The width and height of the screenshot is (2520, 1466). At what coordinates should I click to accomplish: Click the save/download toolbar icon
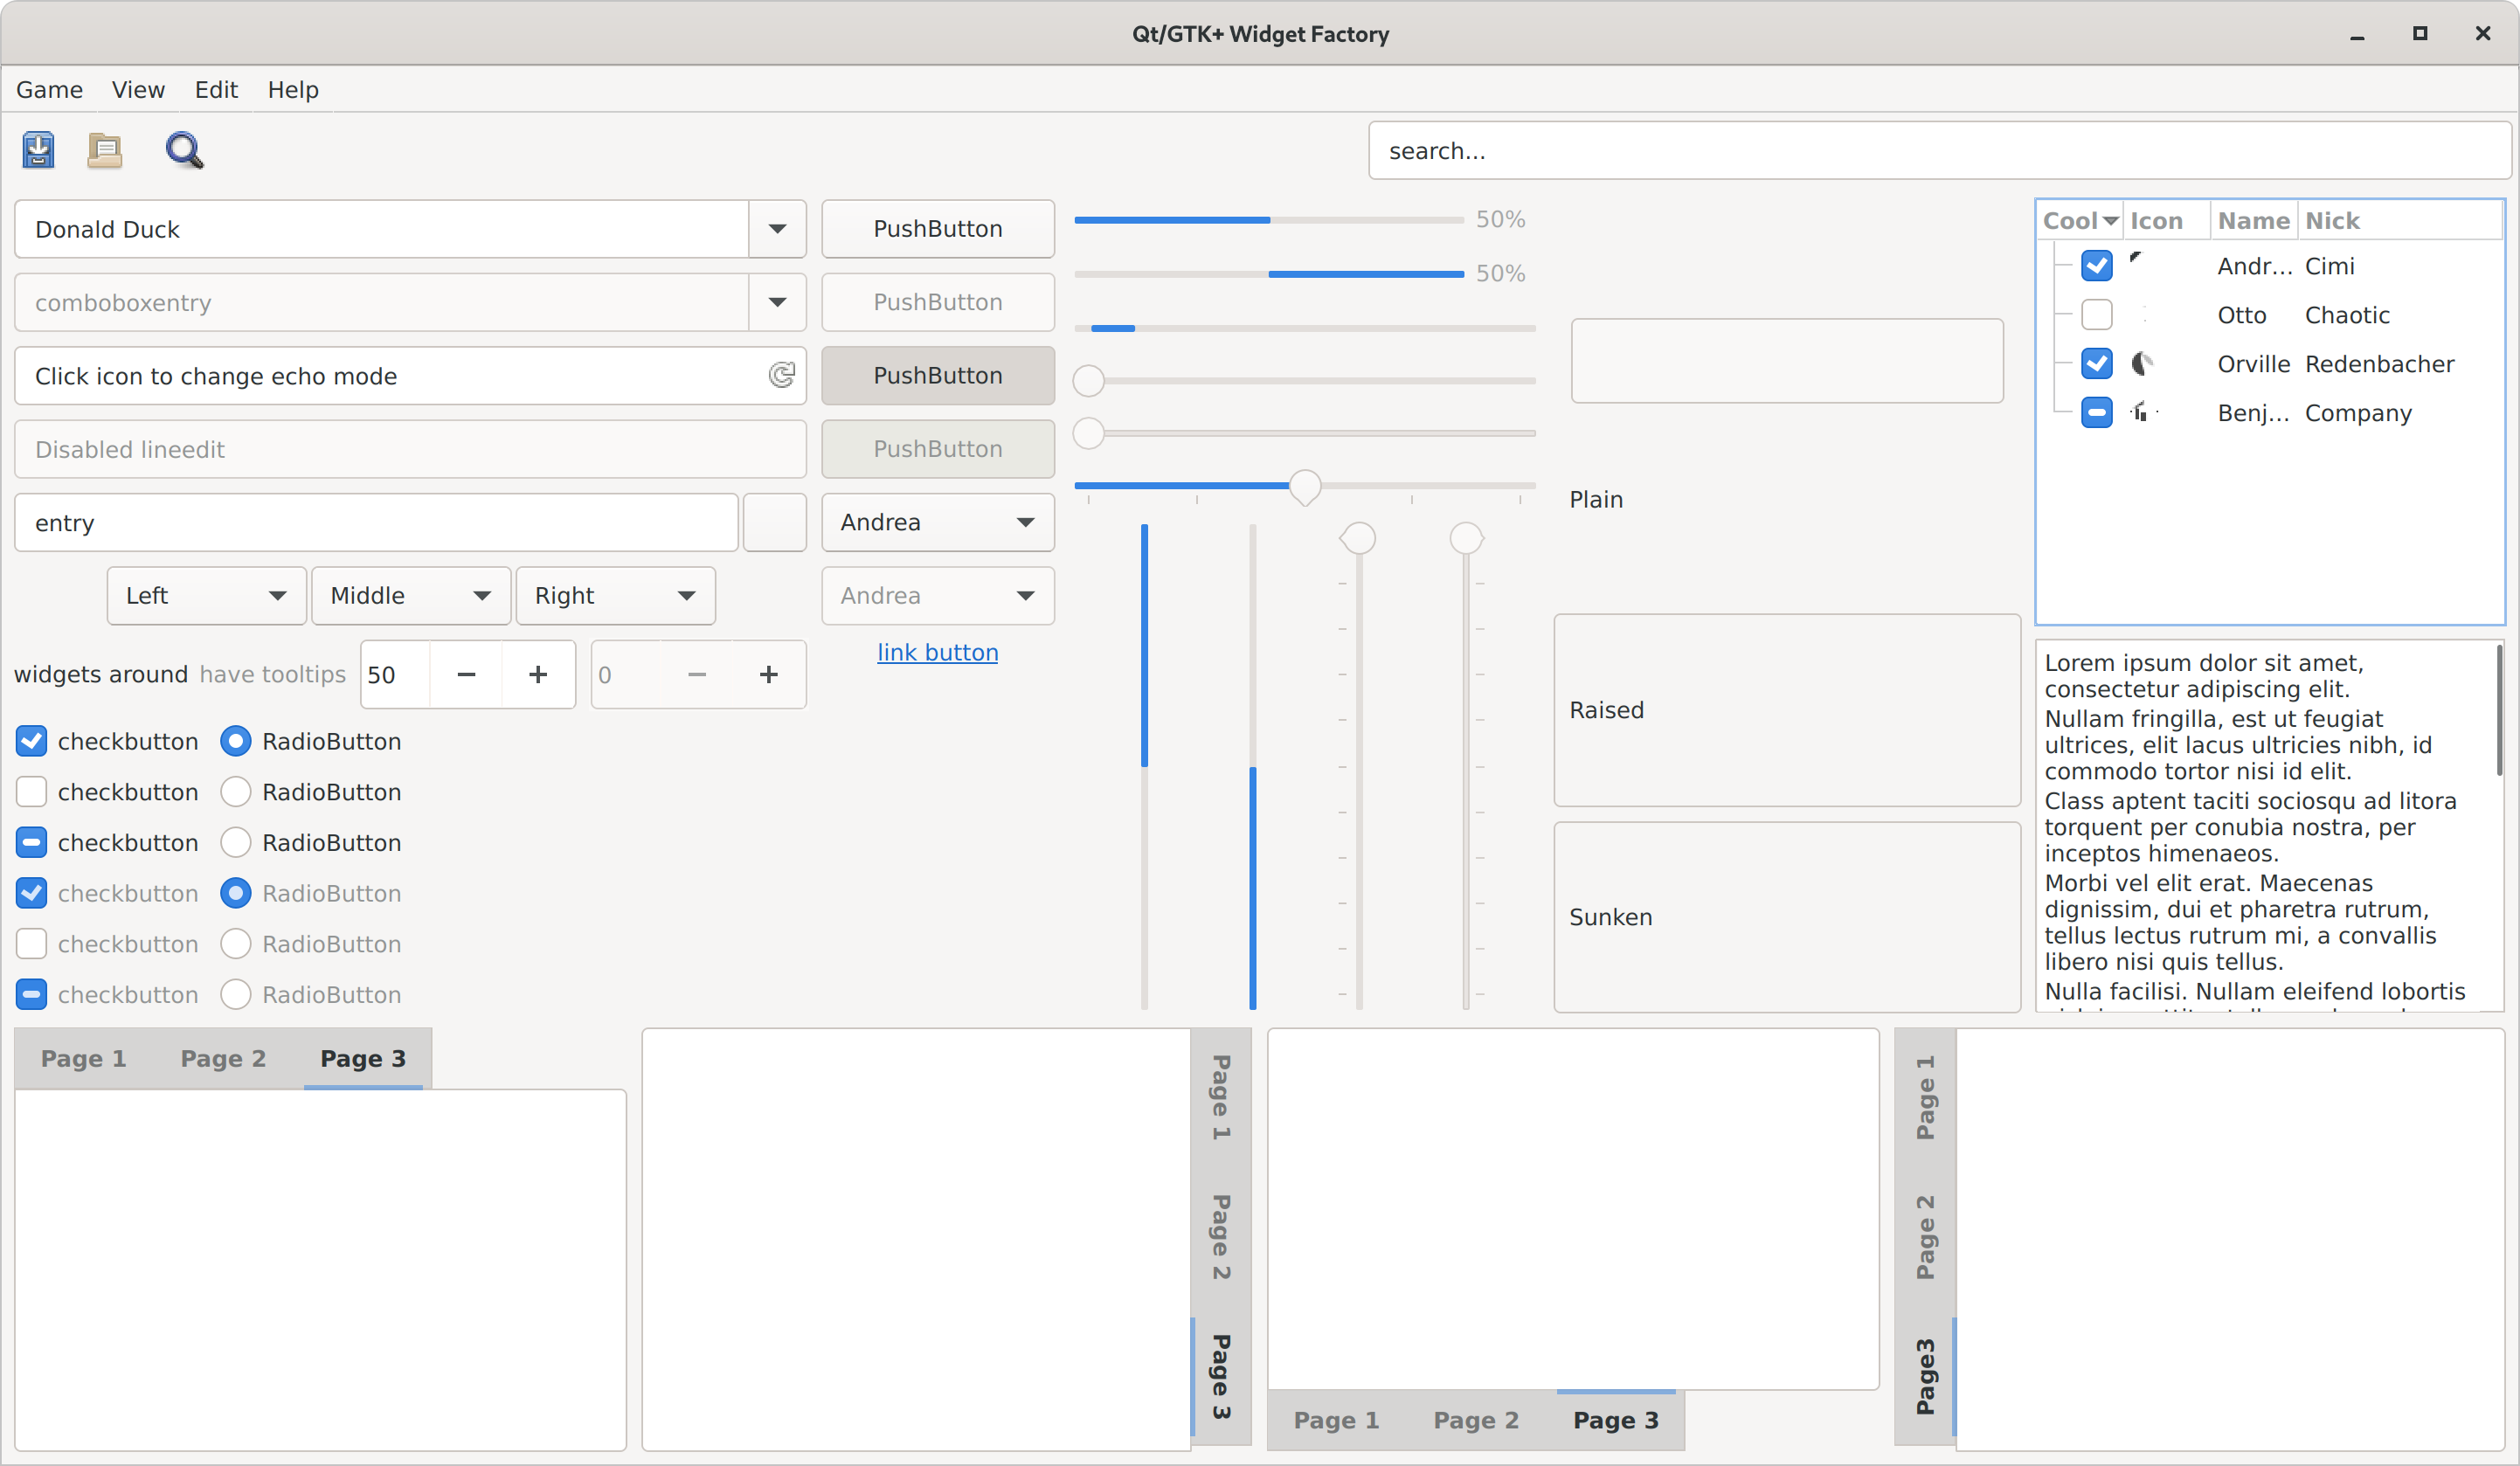coord(38,150)
